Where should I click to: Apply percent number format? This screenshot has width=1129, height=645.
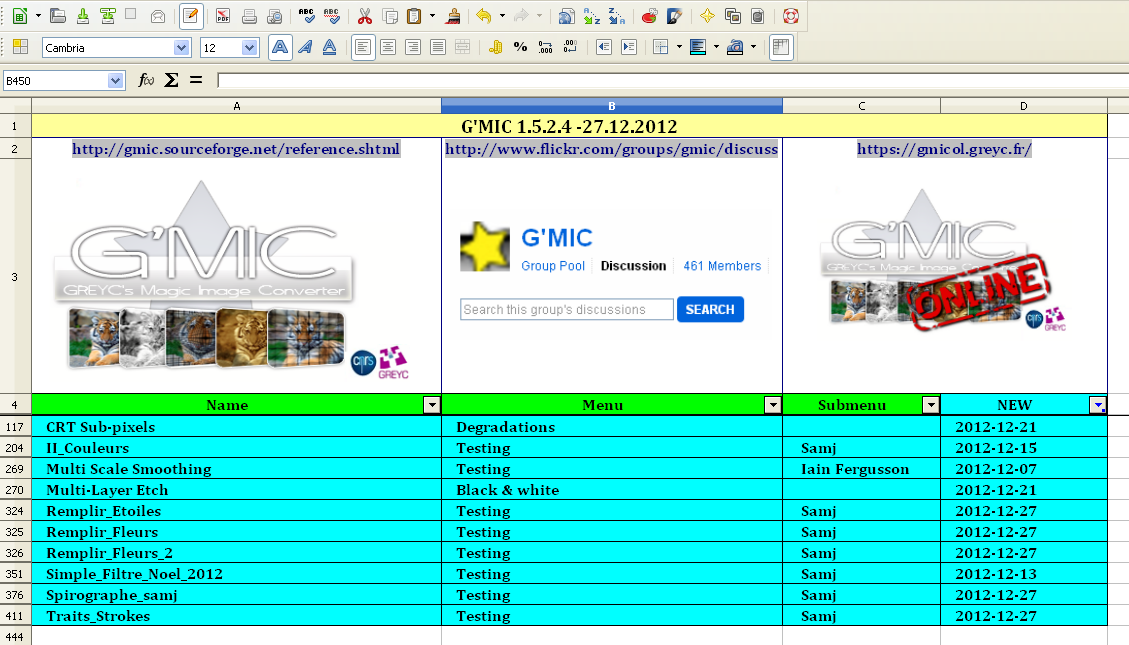(521, 48)
